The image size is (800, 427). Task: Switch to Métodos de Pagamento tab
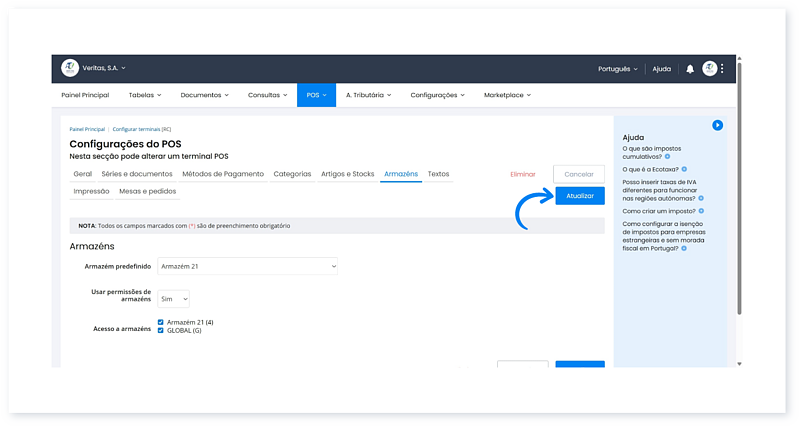pos(223,174)
